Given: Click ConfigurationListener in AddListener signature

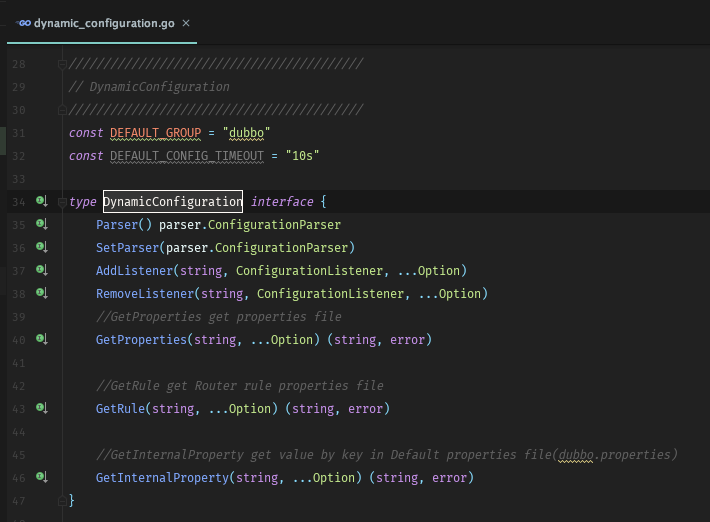Looking at the screenshot, I should [x=309, y=271].
